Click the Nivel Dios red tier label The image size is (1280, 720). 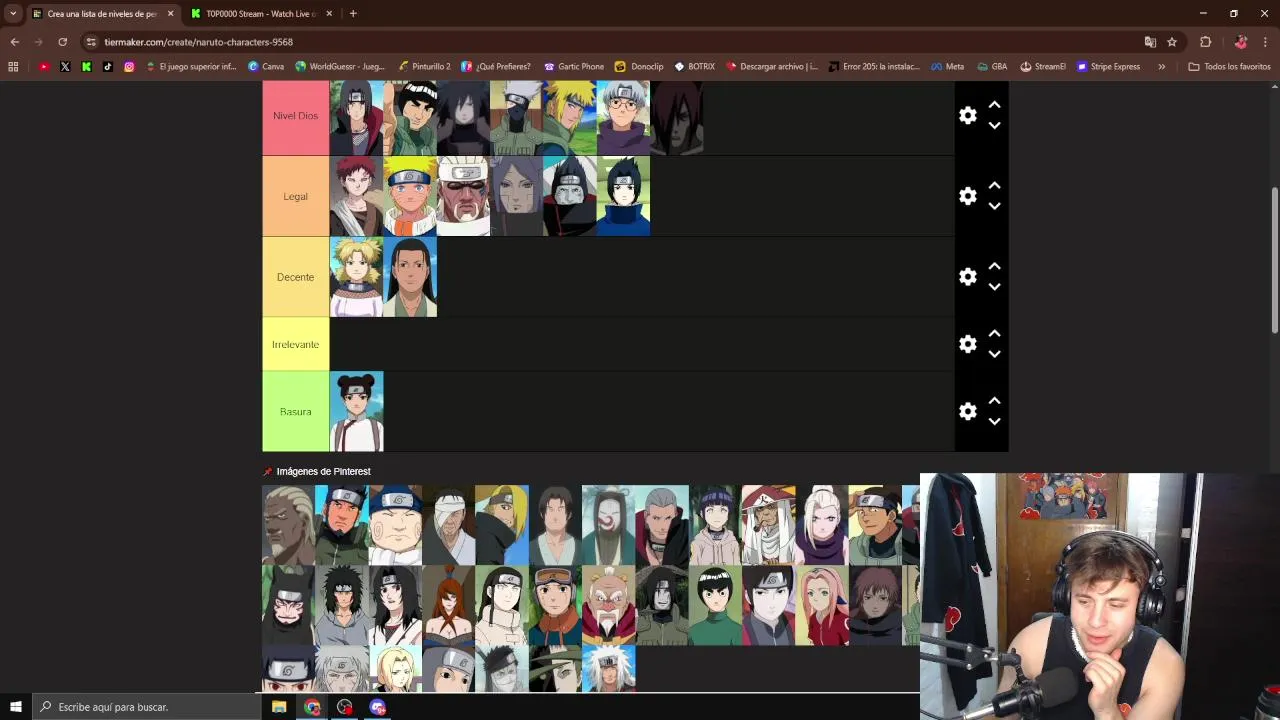click(x=295, y=116)
